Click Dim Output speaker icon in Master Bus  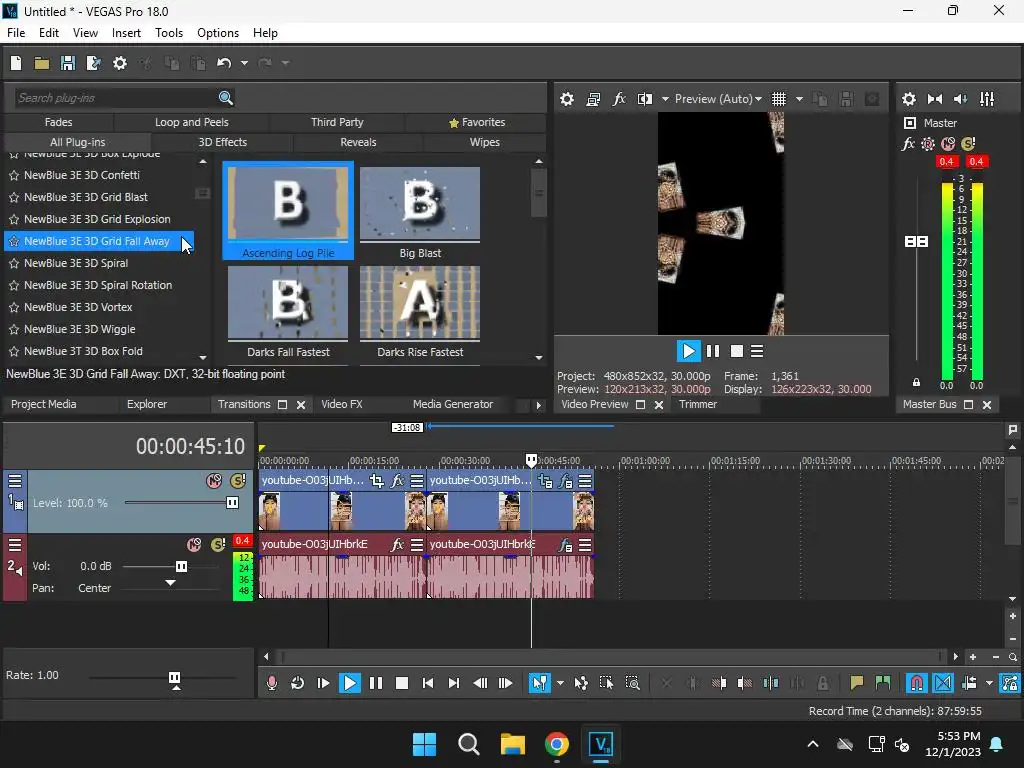[961, 99]
